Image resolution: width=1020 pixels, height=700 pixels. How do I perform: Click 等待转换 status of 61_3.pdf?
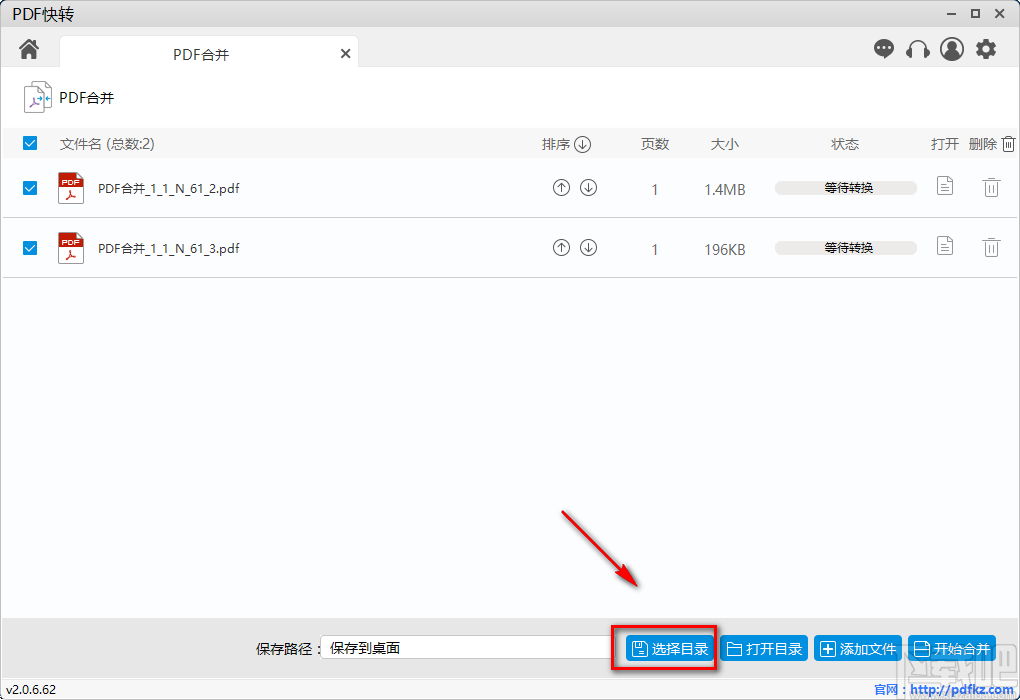846,248
